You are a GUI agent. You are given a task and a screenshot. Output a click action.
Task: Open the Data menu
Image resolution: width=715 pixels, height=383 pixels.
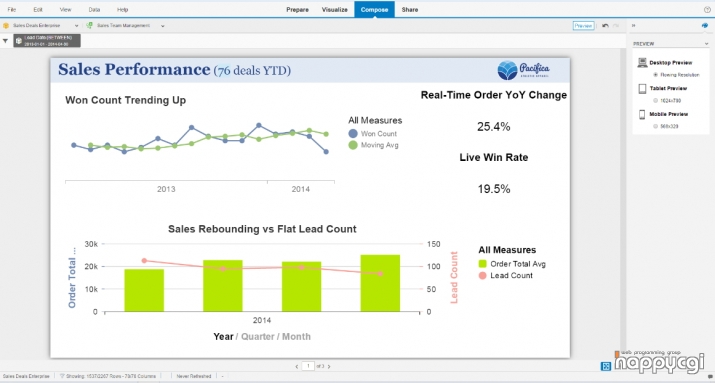tap(94, 10)
